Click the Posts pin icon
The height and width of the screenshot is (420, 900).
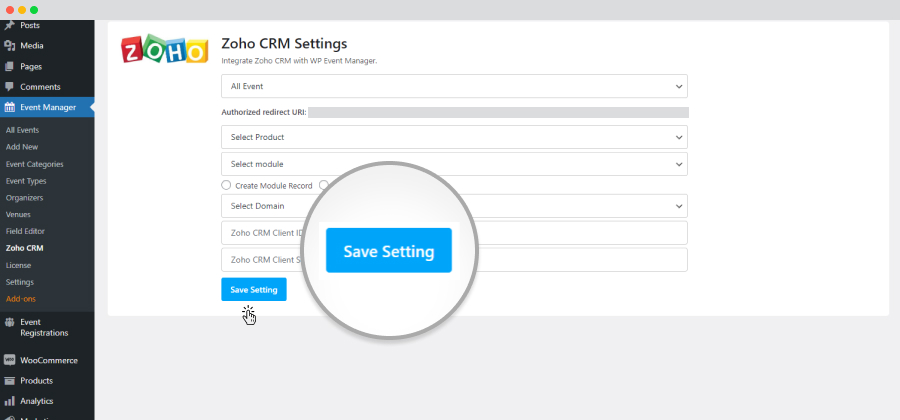[x=9, y=25]
